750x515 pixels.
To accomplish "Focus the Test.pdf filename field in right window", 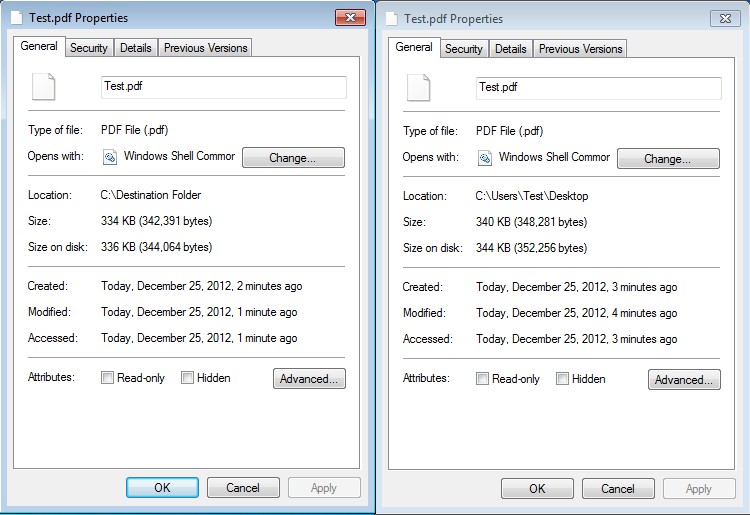I will point(599,88).
